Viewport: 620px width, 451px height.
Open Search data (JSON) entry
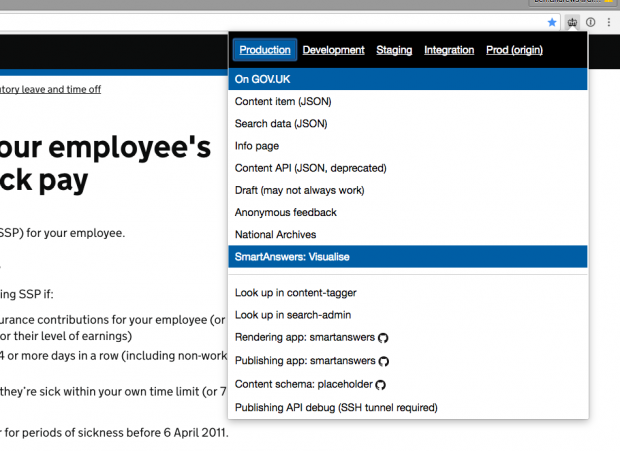(x=408, y=124)
